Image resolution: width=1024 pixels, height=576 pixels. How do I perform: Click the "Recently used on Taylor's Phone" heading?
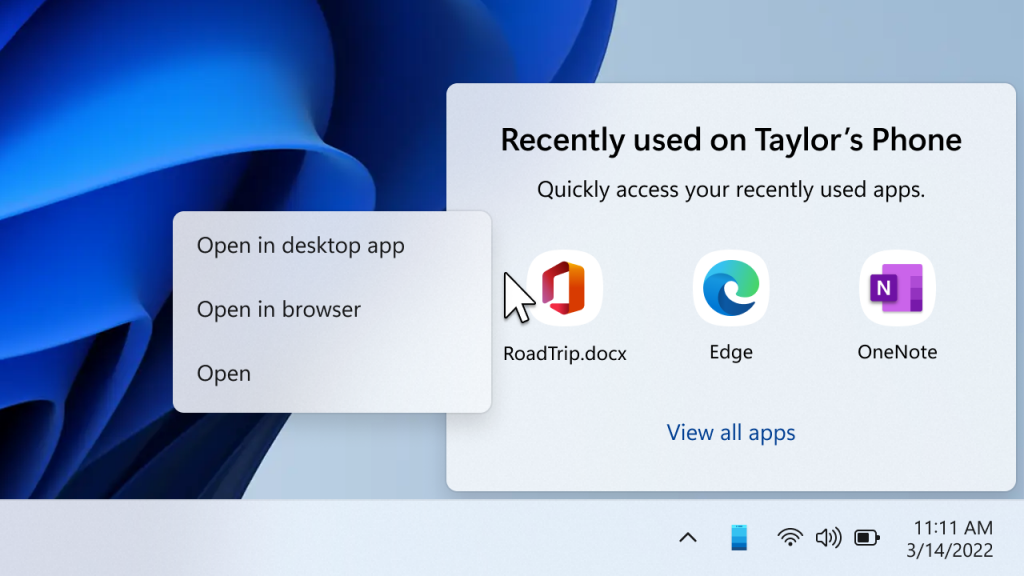point(731,140)
